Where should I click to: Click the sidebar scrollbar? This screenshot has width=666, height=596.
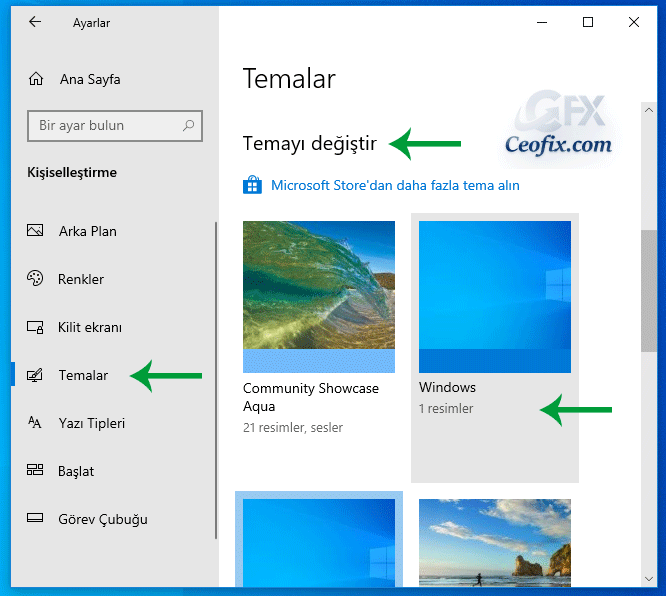coord(216,381)
